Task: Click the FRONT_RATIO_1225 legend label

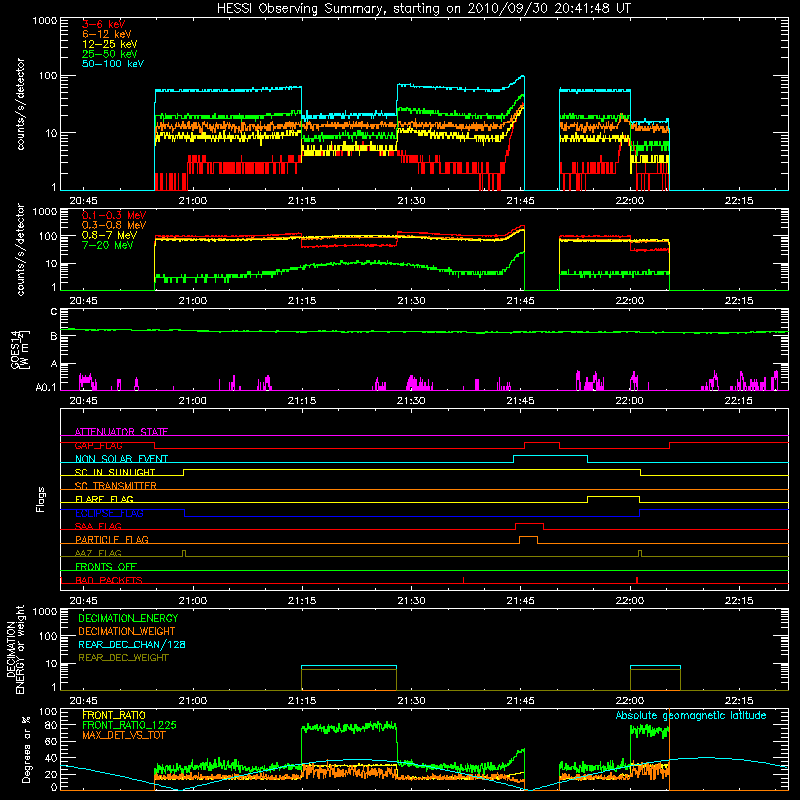Action: [129, 725]
